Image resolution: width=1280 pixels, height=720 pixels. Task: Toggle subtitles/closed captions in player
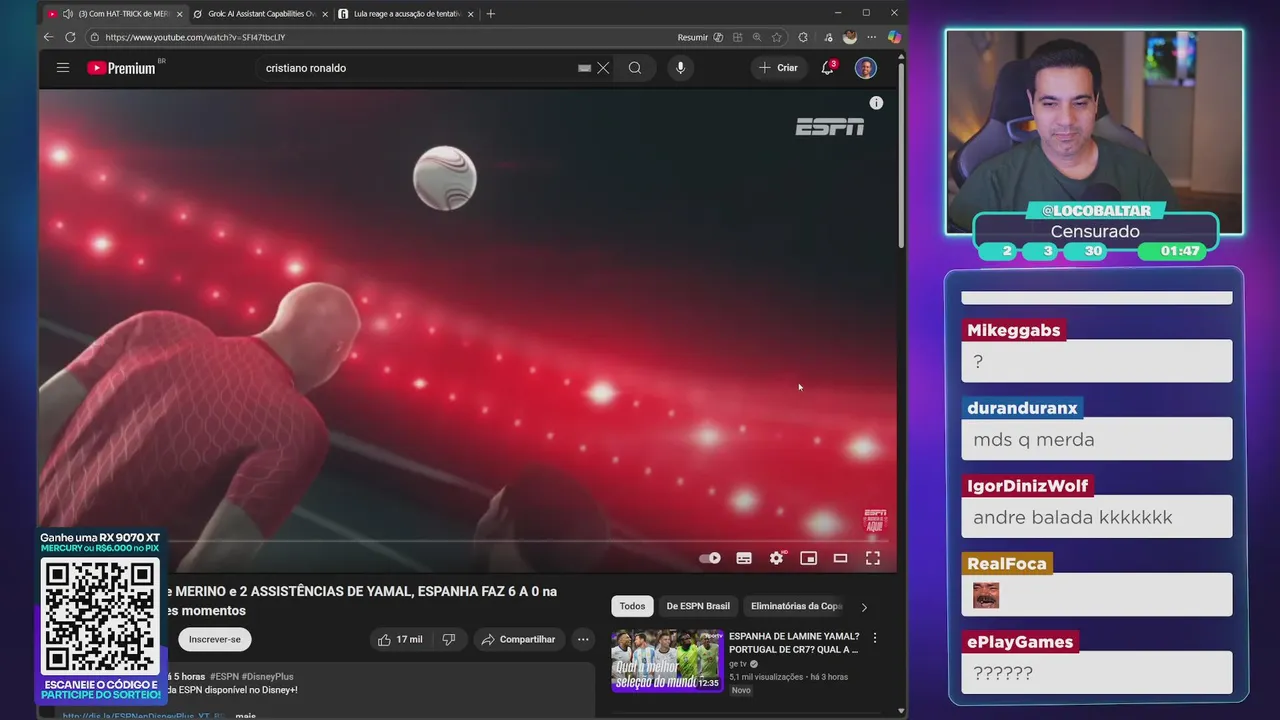tap(744, 558)
